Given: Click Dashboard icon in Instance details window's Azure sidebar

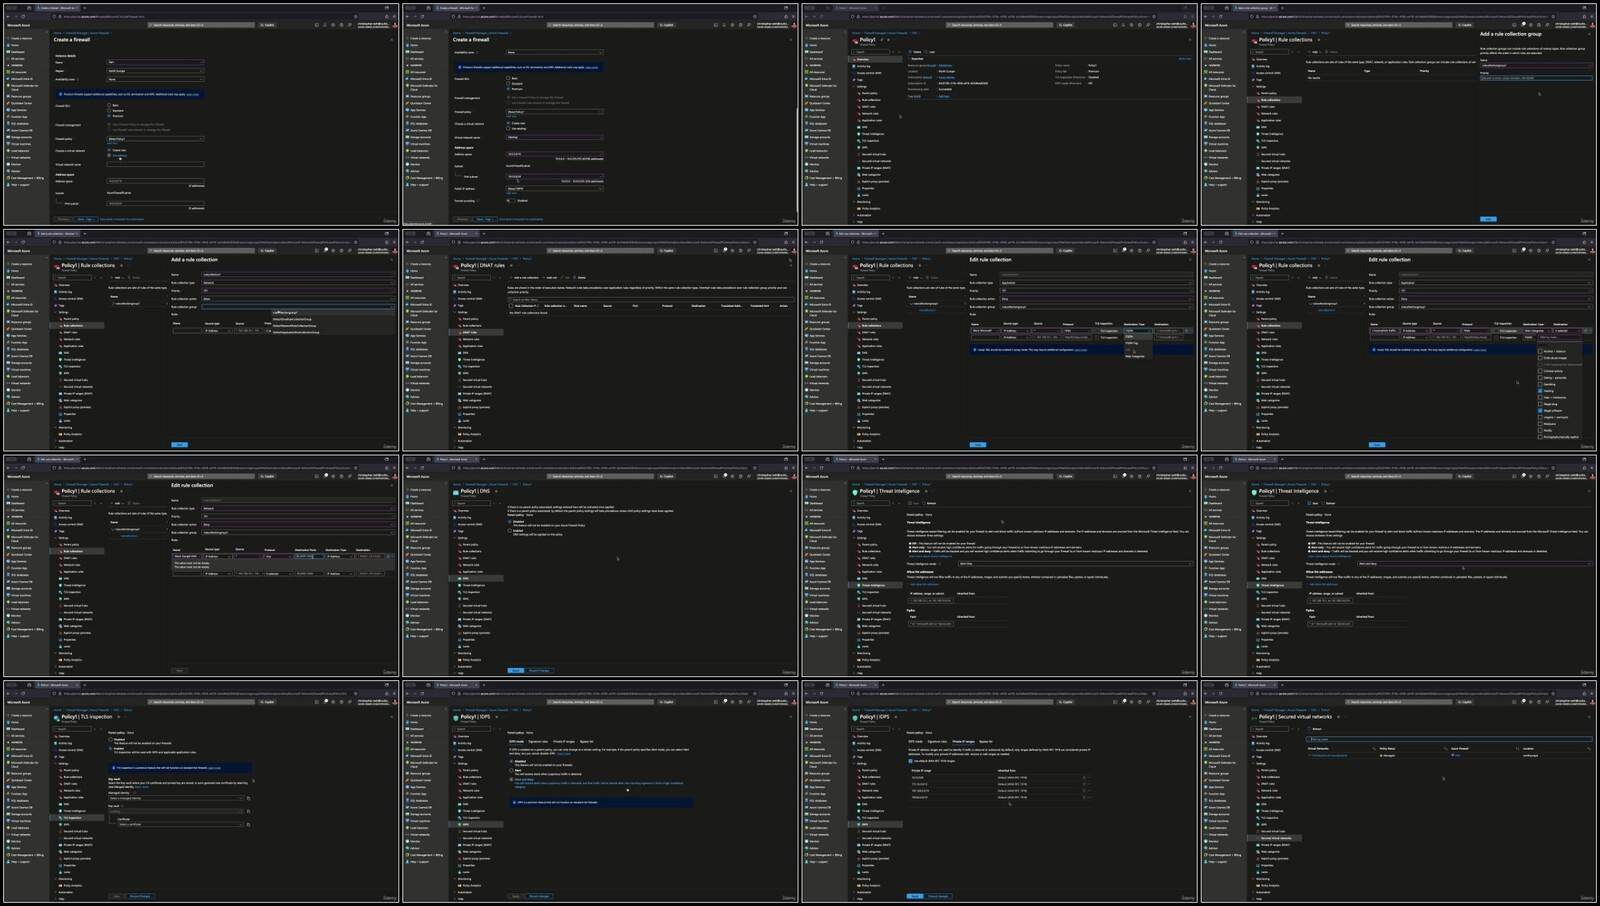Looking at the screenshot, I should (x=8, y=52).
